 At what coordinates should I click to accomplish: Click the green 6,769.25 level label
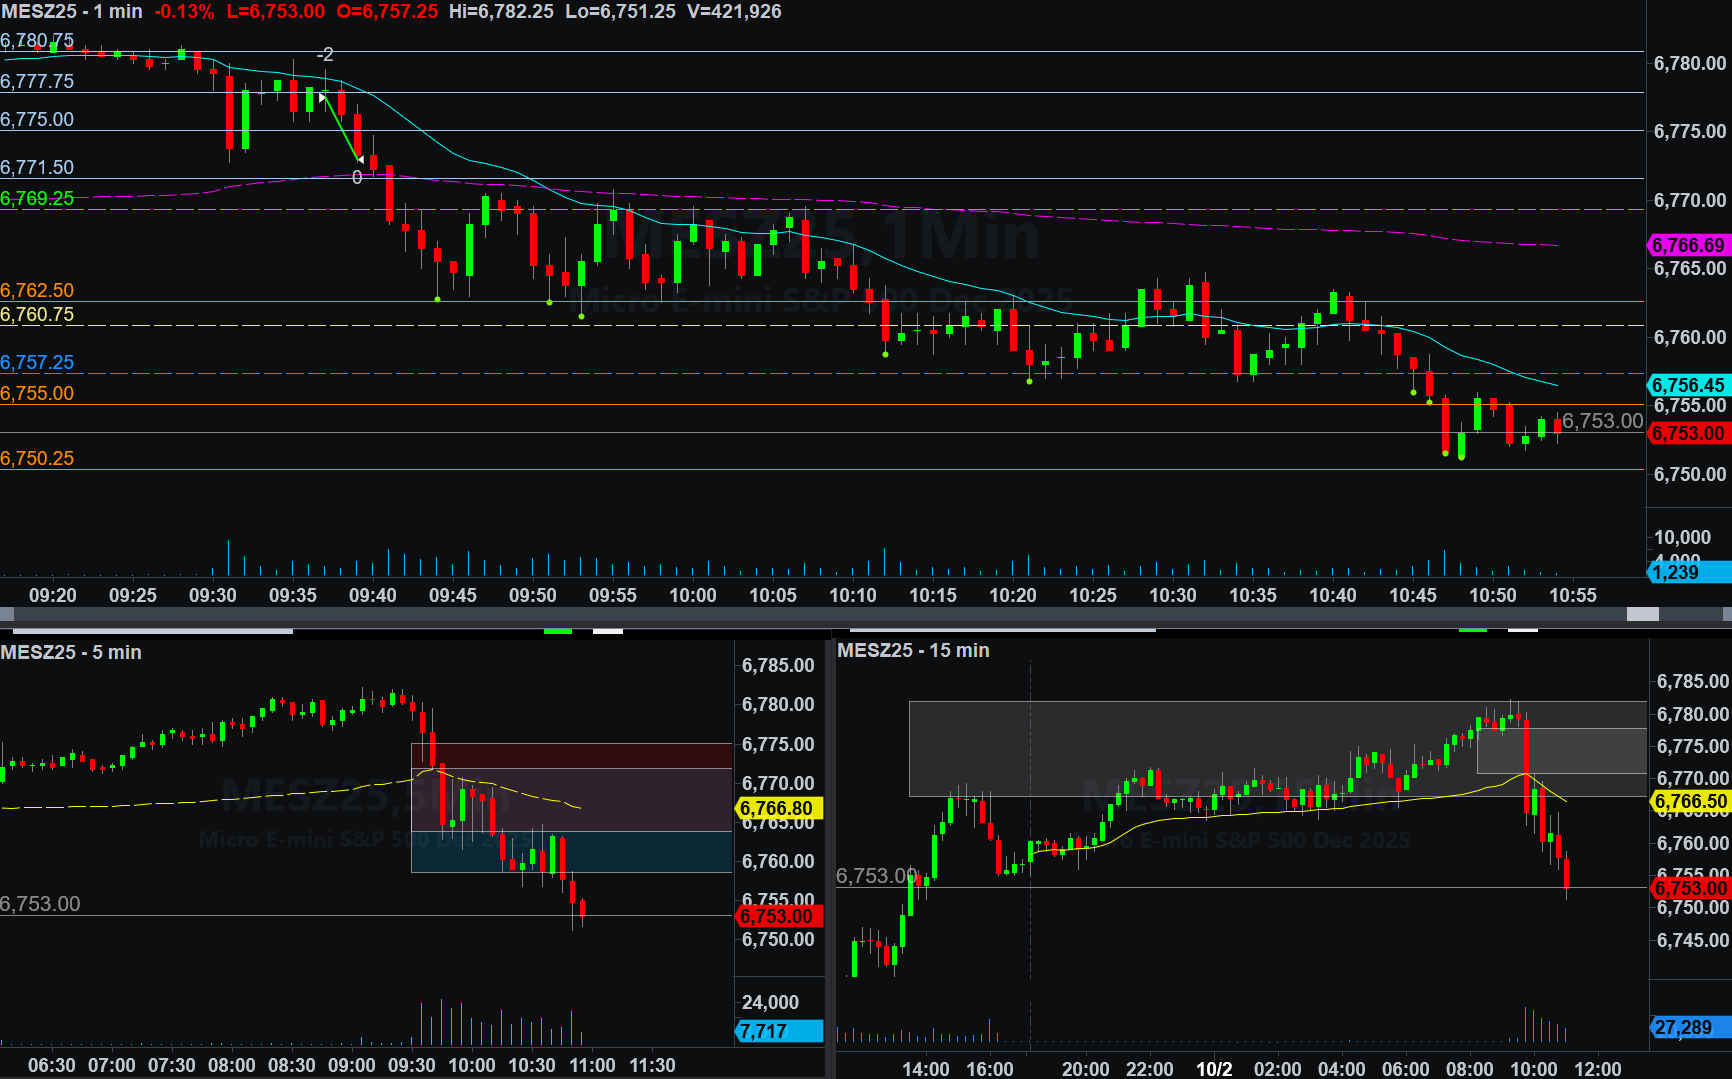[37, 198]
